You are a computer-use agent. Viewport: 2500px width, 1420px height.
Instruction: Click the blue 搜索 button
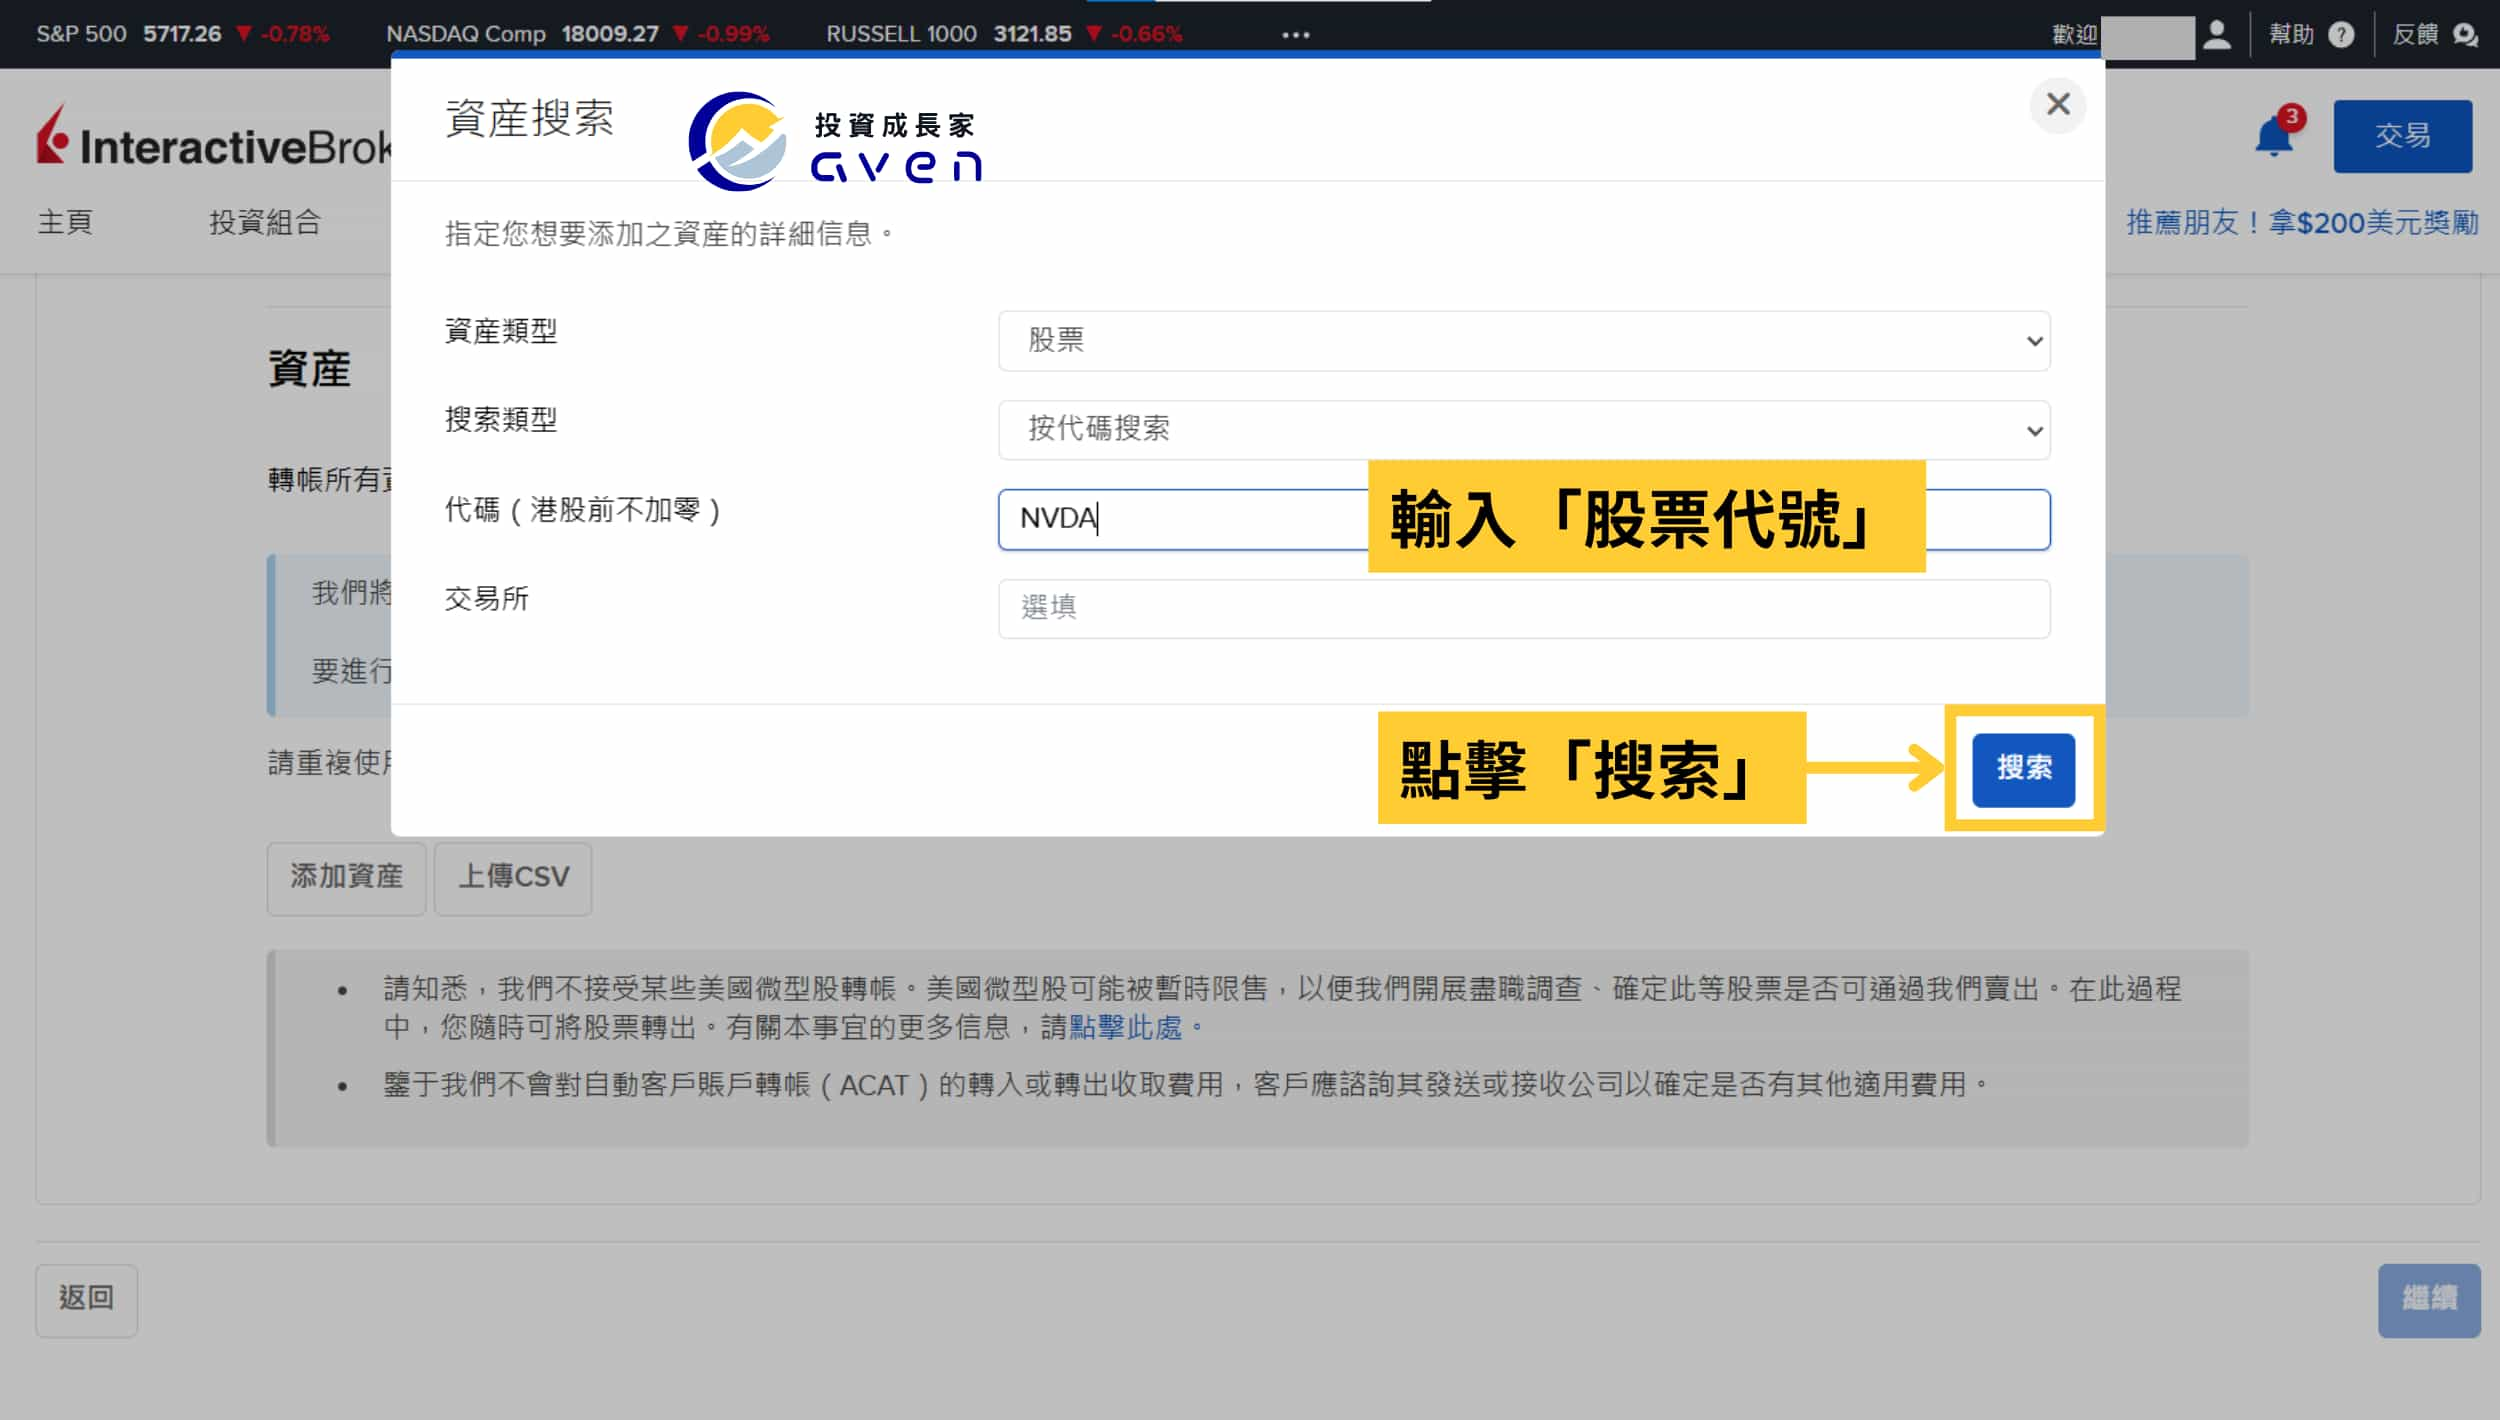[2023, 769]
